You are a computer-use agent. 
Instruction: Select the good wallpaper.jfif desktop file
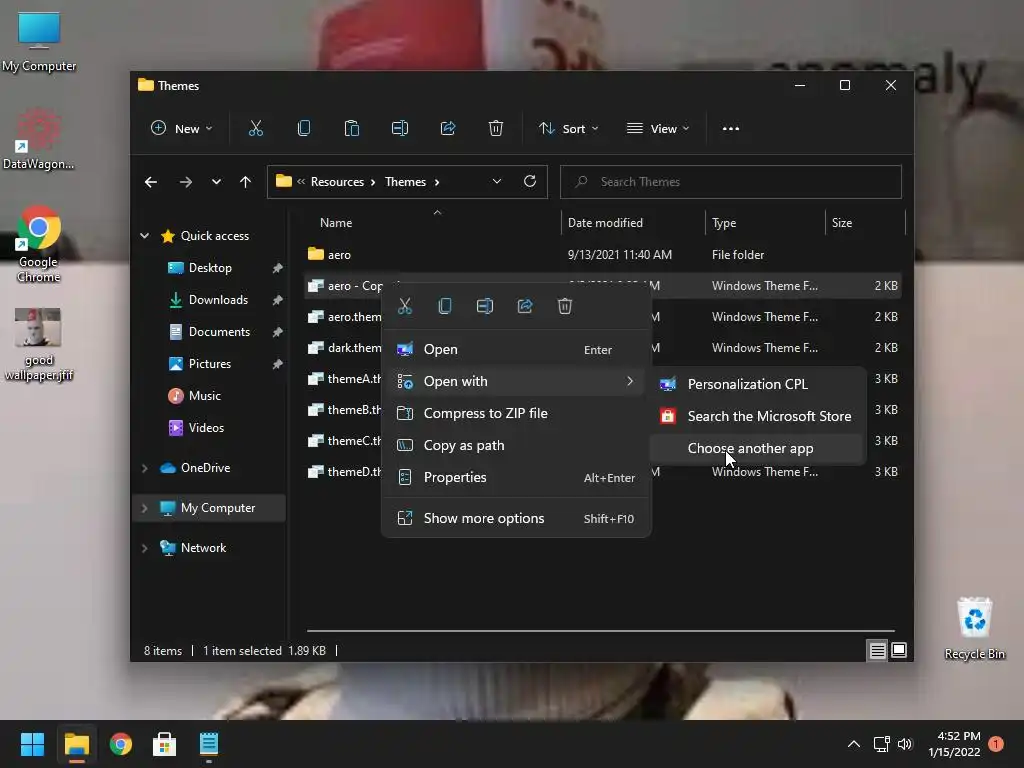[39, 345]
